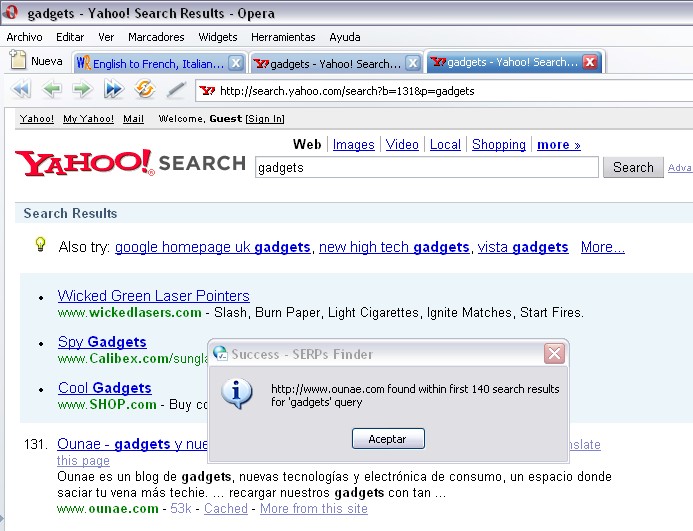The image size is (693, 531).
Task: Open the Ayuda menu
Action: coord(345,37)
